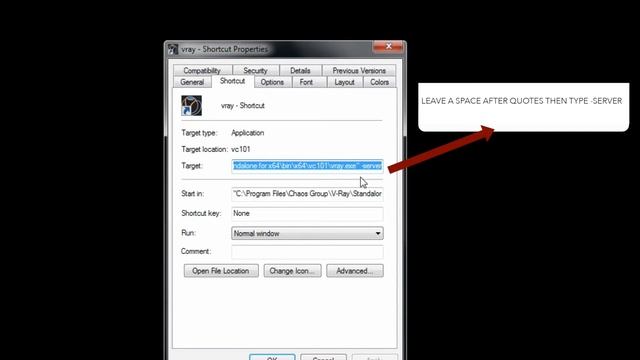Click the Advanced button
640x360 pixels.
click(x=355, y=271)
